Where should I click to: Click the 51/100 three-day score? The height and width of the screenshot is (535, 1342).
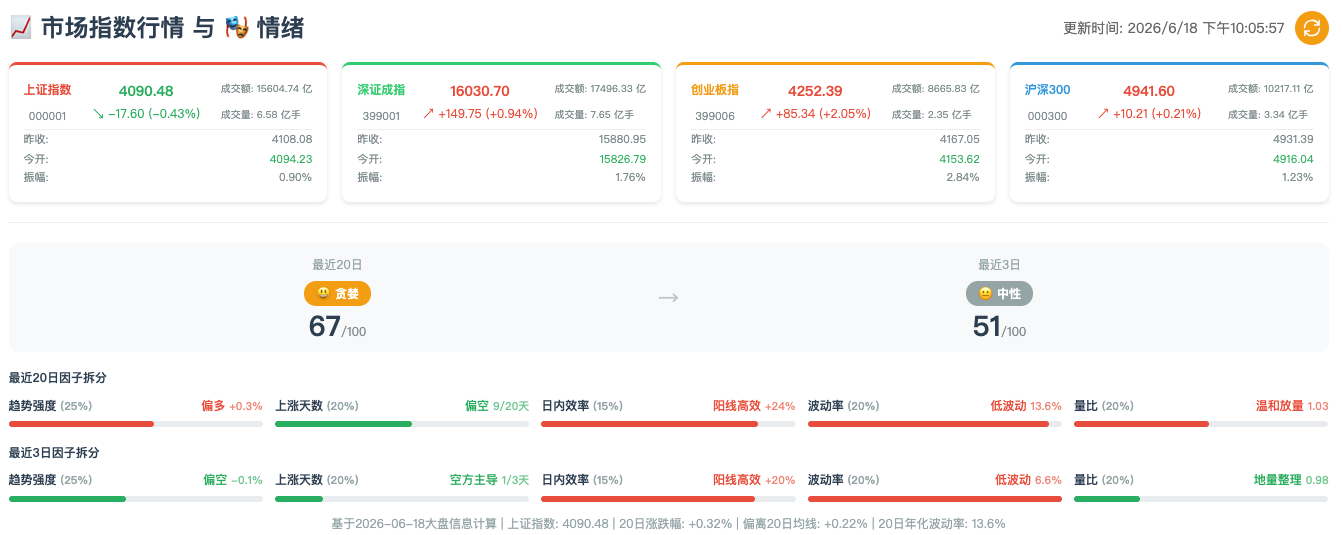point(999,327)
